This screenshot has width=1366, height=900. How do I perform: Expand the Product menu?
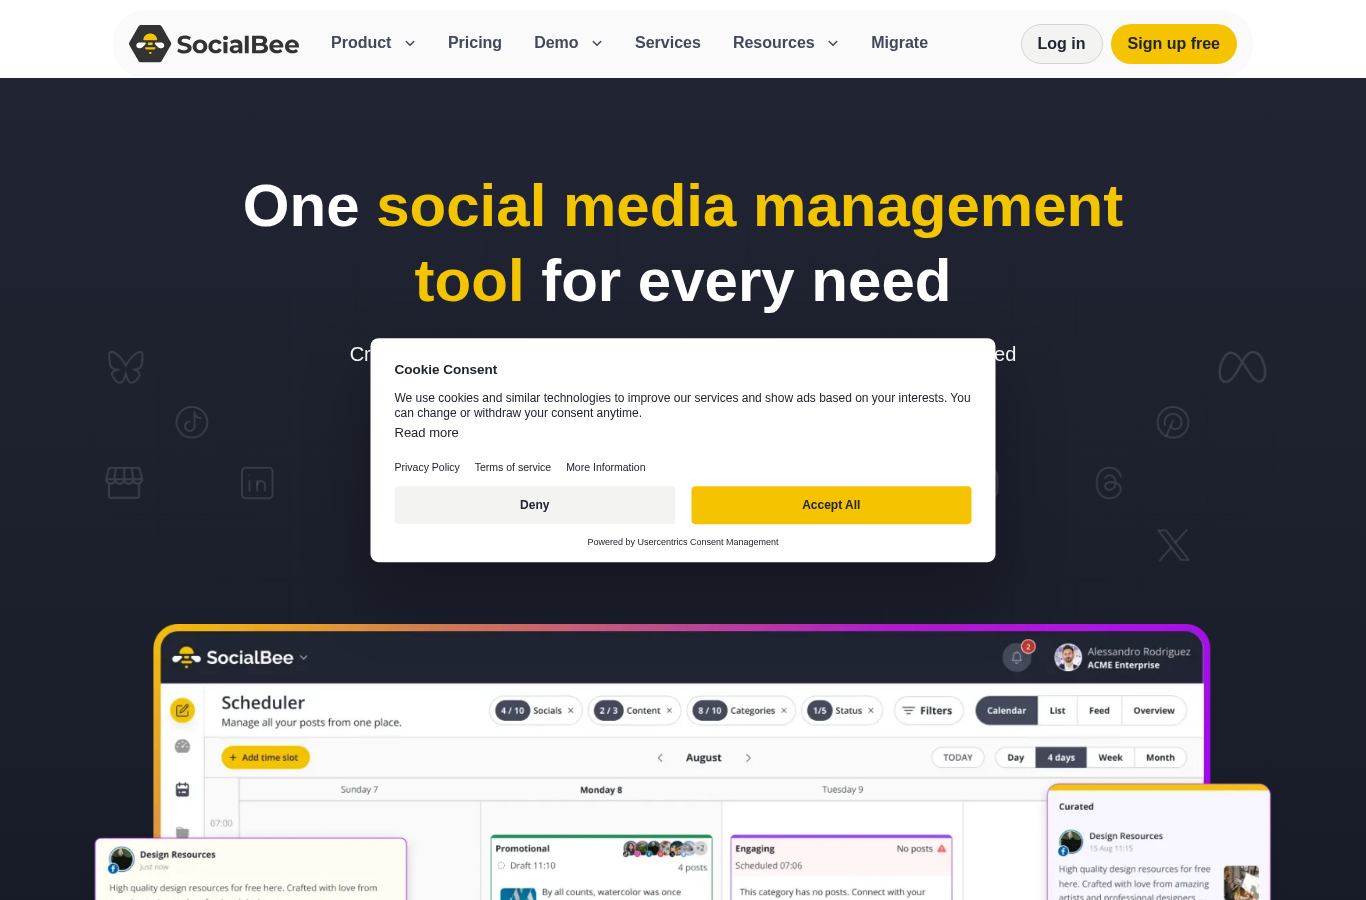pos(373,43)
